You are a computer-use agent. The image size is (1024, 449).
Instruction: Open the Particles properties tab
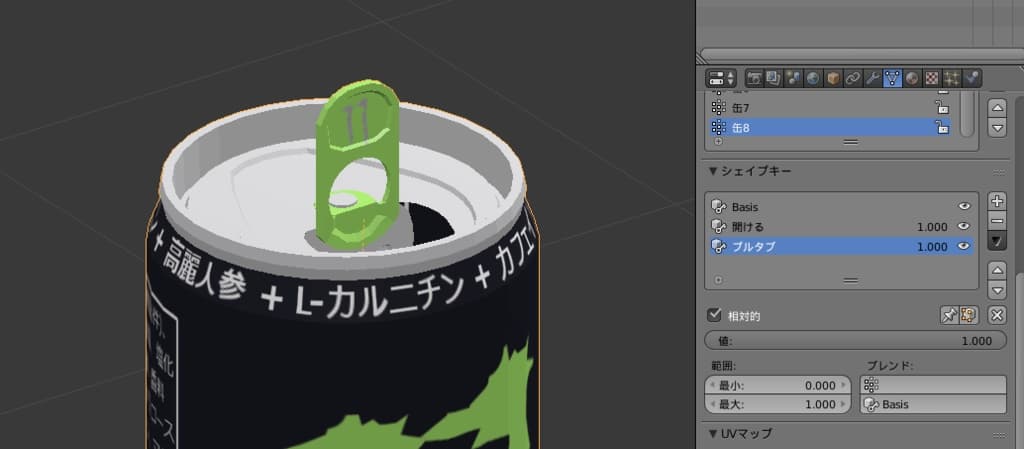pyautogui.click(x=952, y=78)
